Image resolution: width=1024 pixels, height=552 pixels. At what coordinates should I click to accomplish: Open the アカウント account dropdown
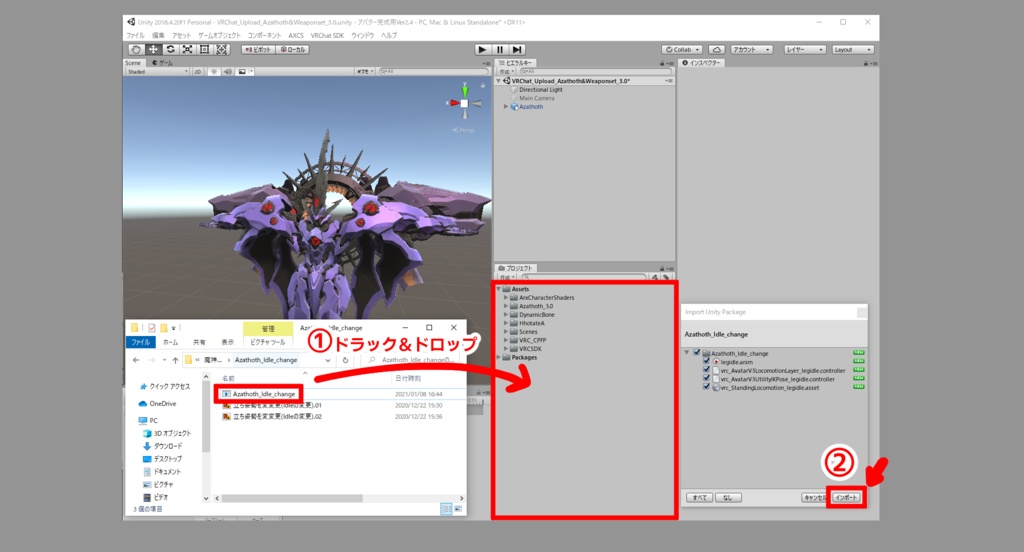751,50
